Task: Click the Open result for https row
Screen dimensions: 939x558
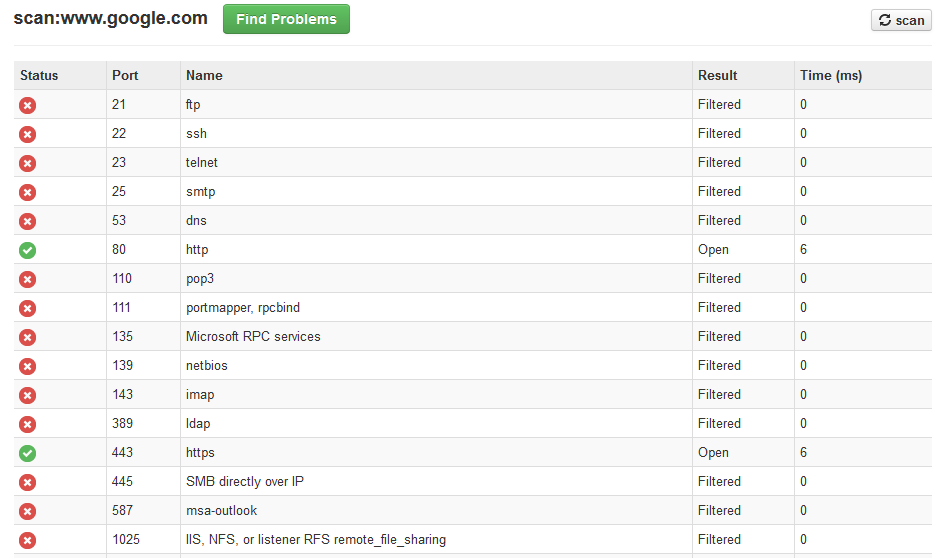Action: pos(713,453)
